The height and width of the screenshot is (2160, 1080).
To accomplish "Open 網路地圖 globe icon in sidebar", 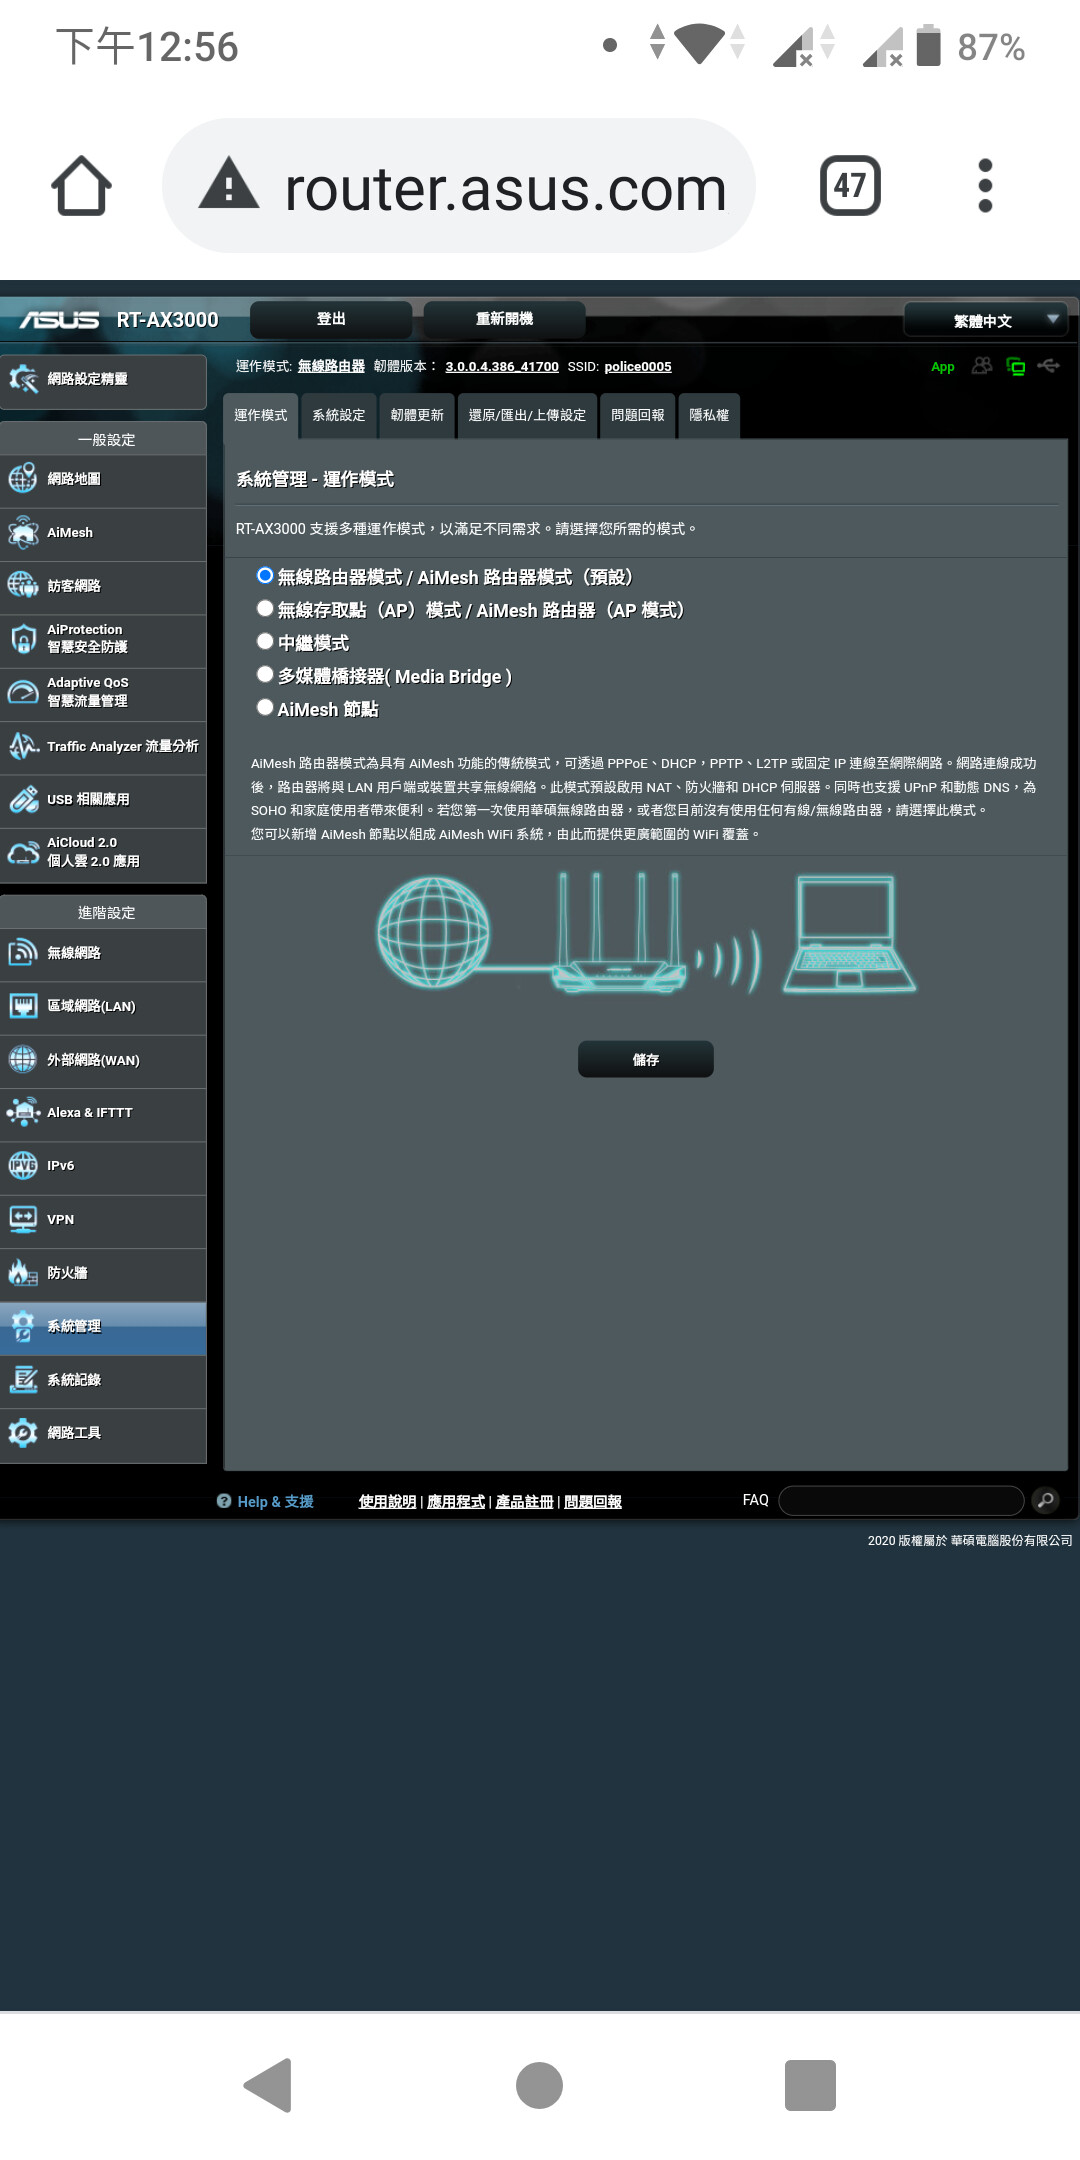I will [x=23, y=479].
